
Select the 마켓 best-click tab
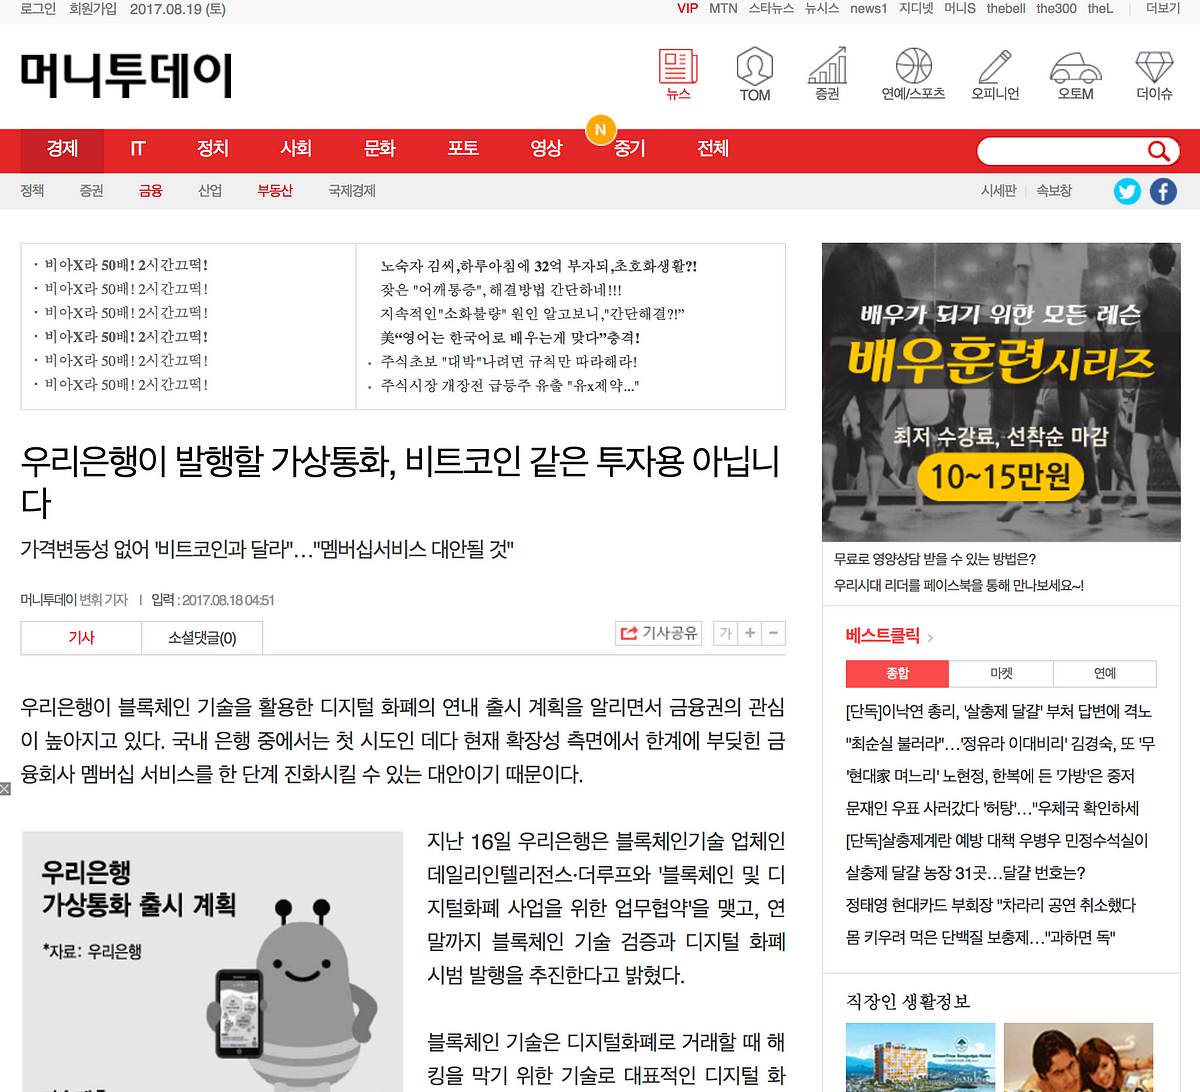coord(1001,673)
